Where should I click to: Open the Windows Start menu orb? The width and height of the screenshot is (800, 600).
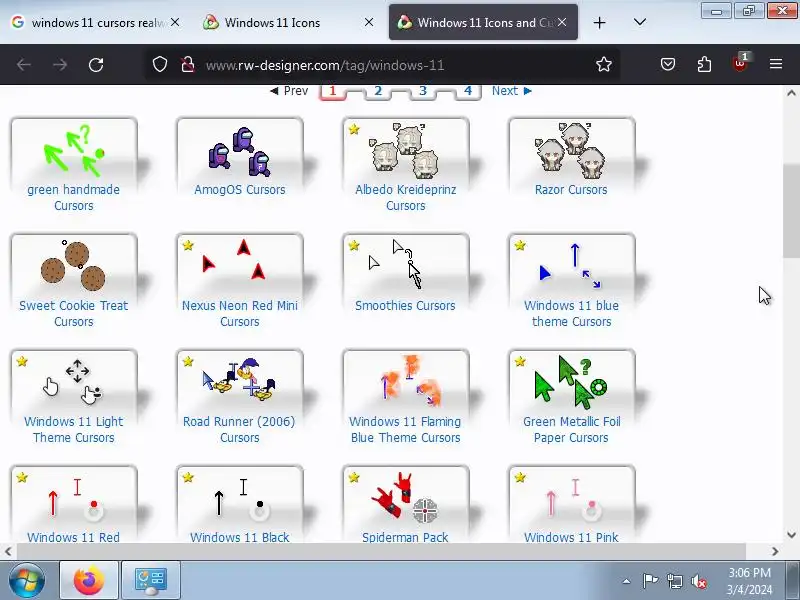(27, 580)
